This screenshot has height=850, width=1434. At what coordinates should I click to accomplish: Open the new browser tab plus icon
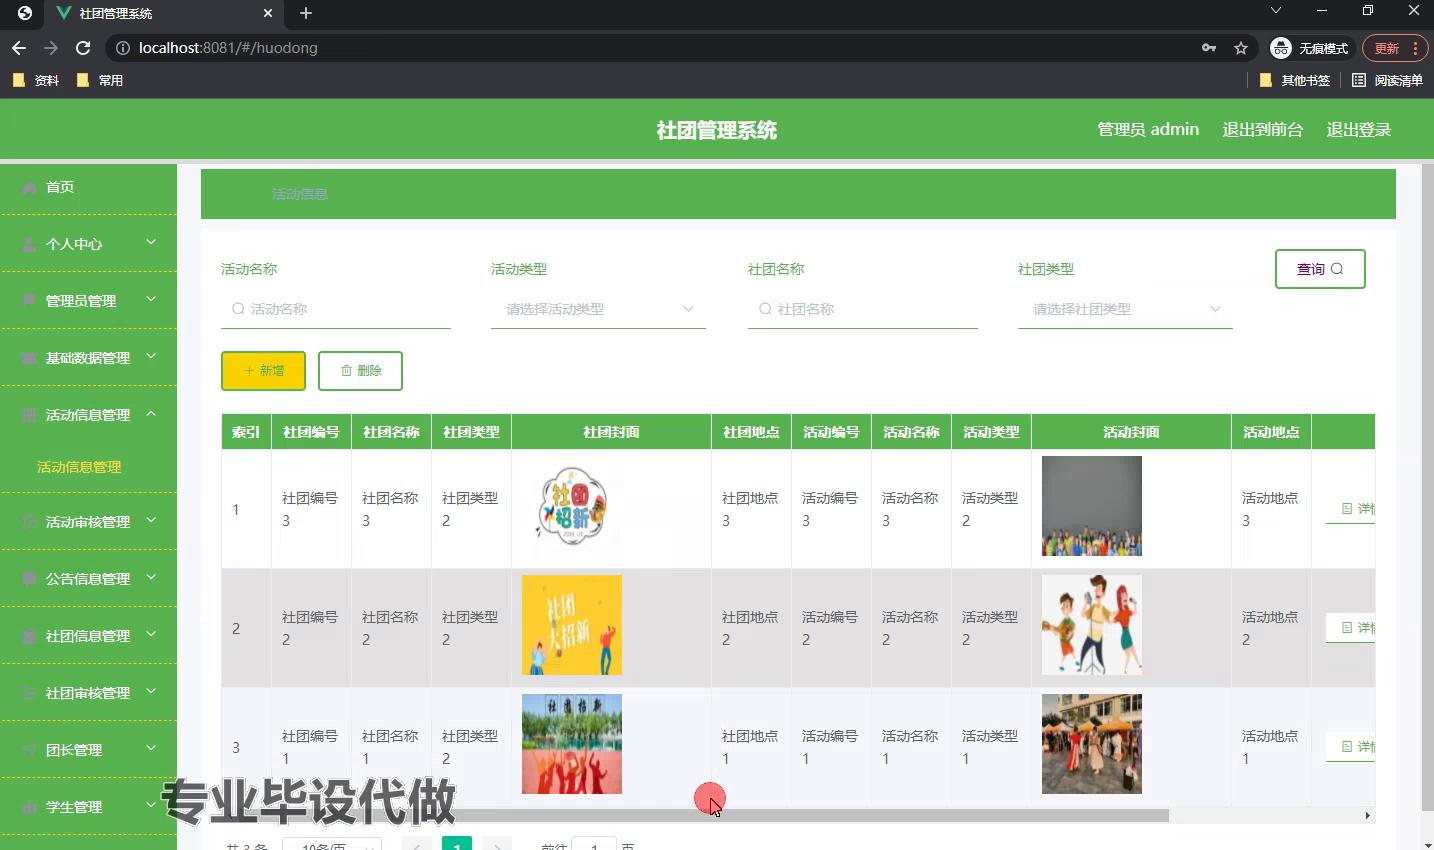306,13
